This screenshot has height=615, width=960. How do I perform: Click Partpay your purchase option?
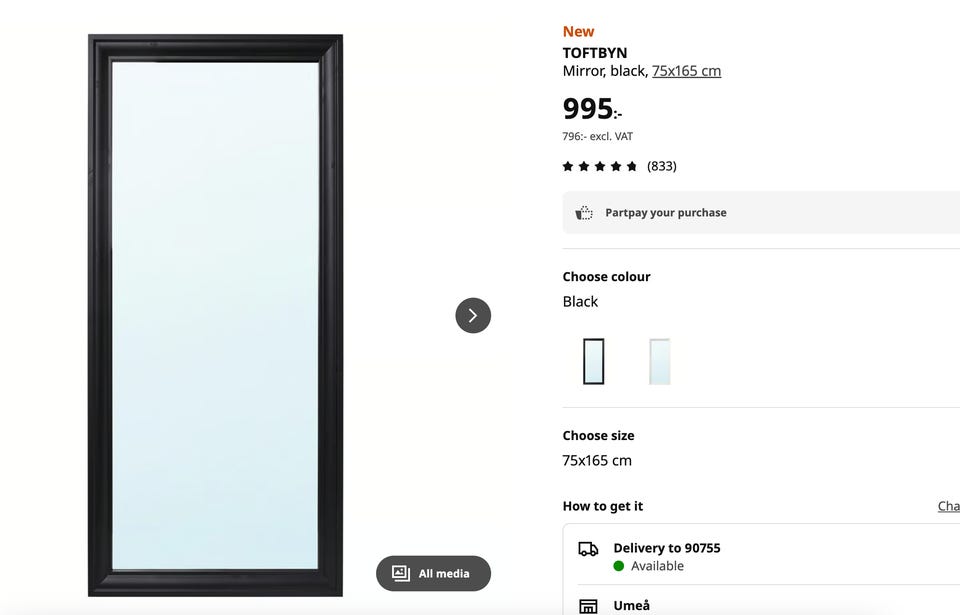666,213
